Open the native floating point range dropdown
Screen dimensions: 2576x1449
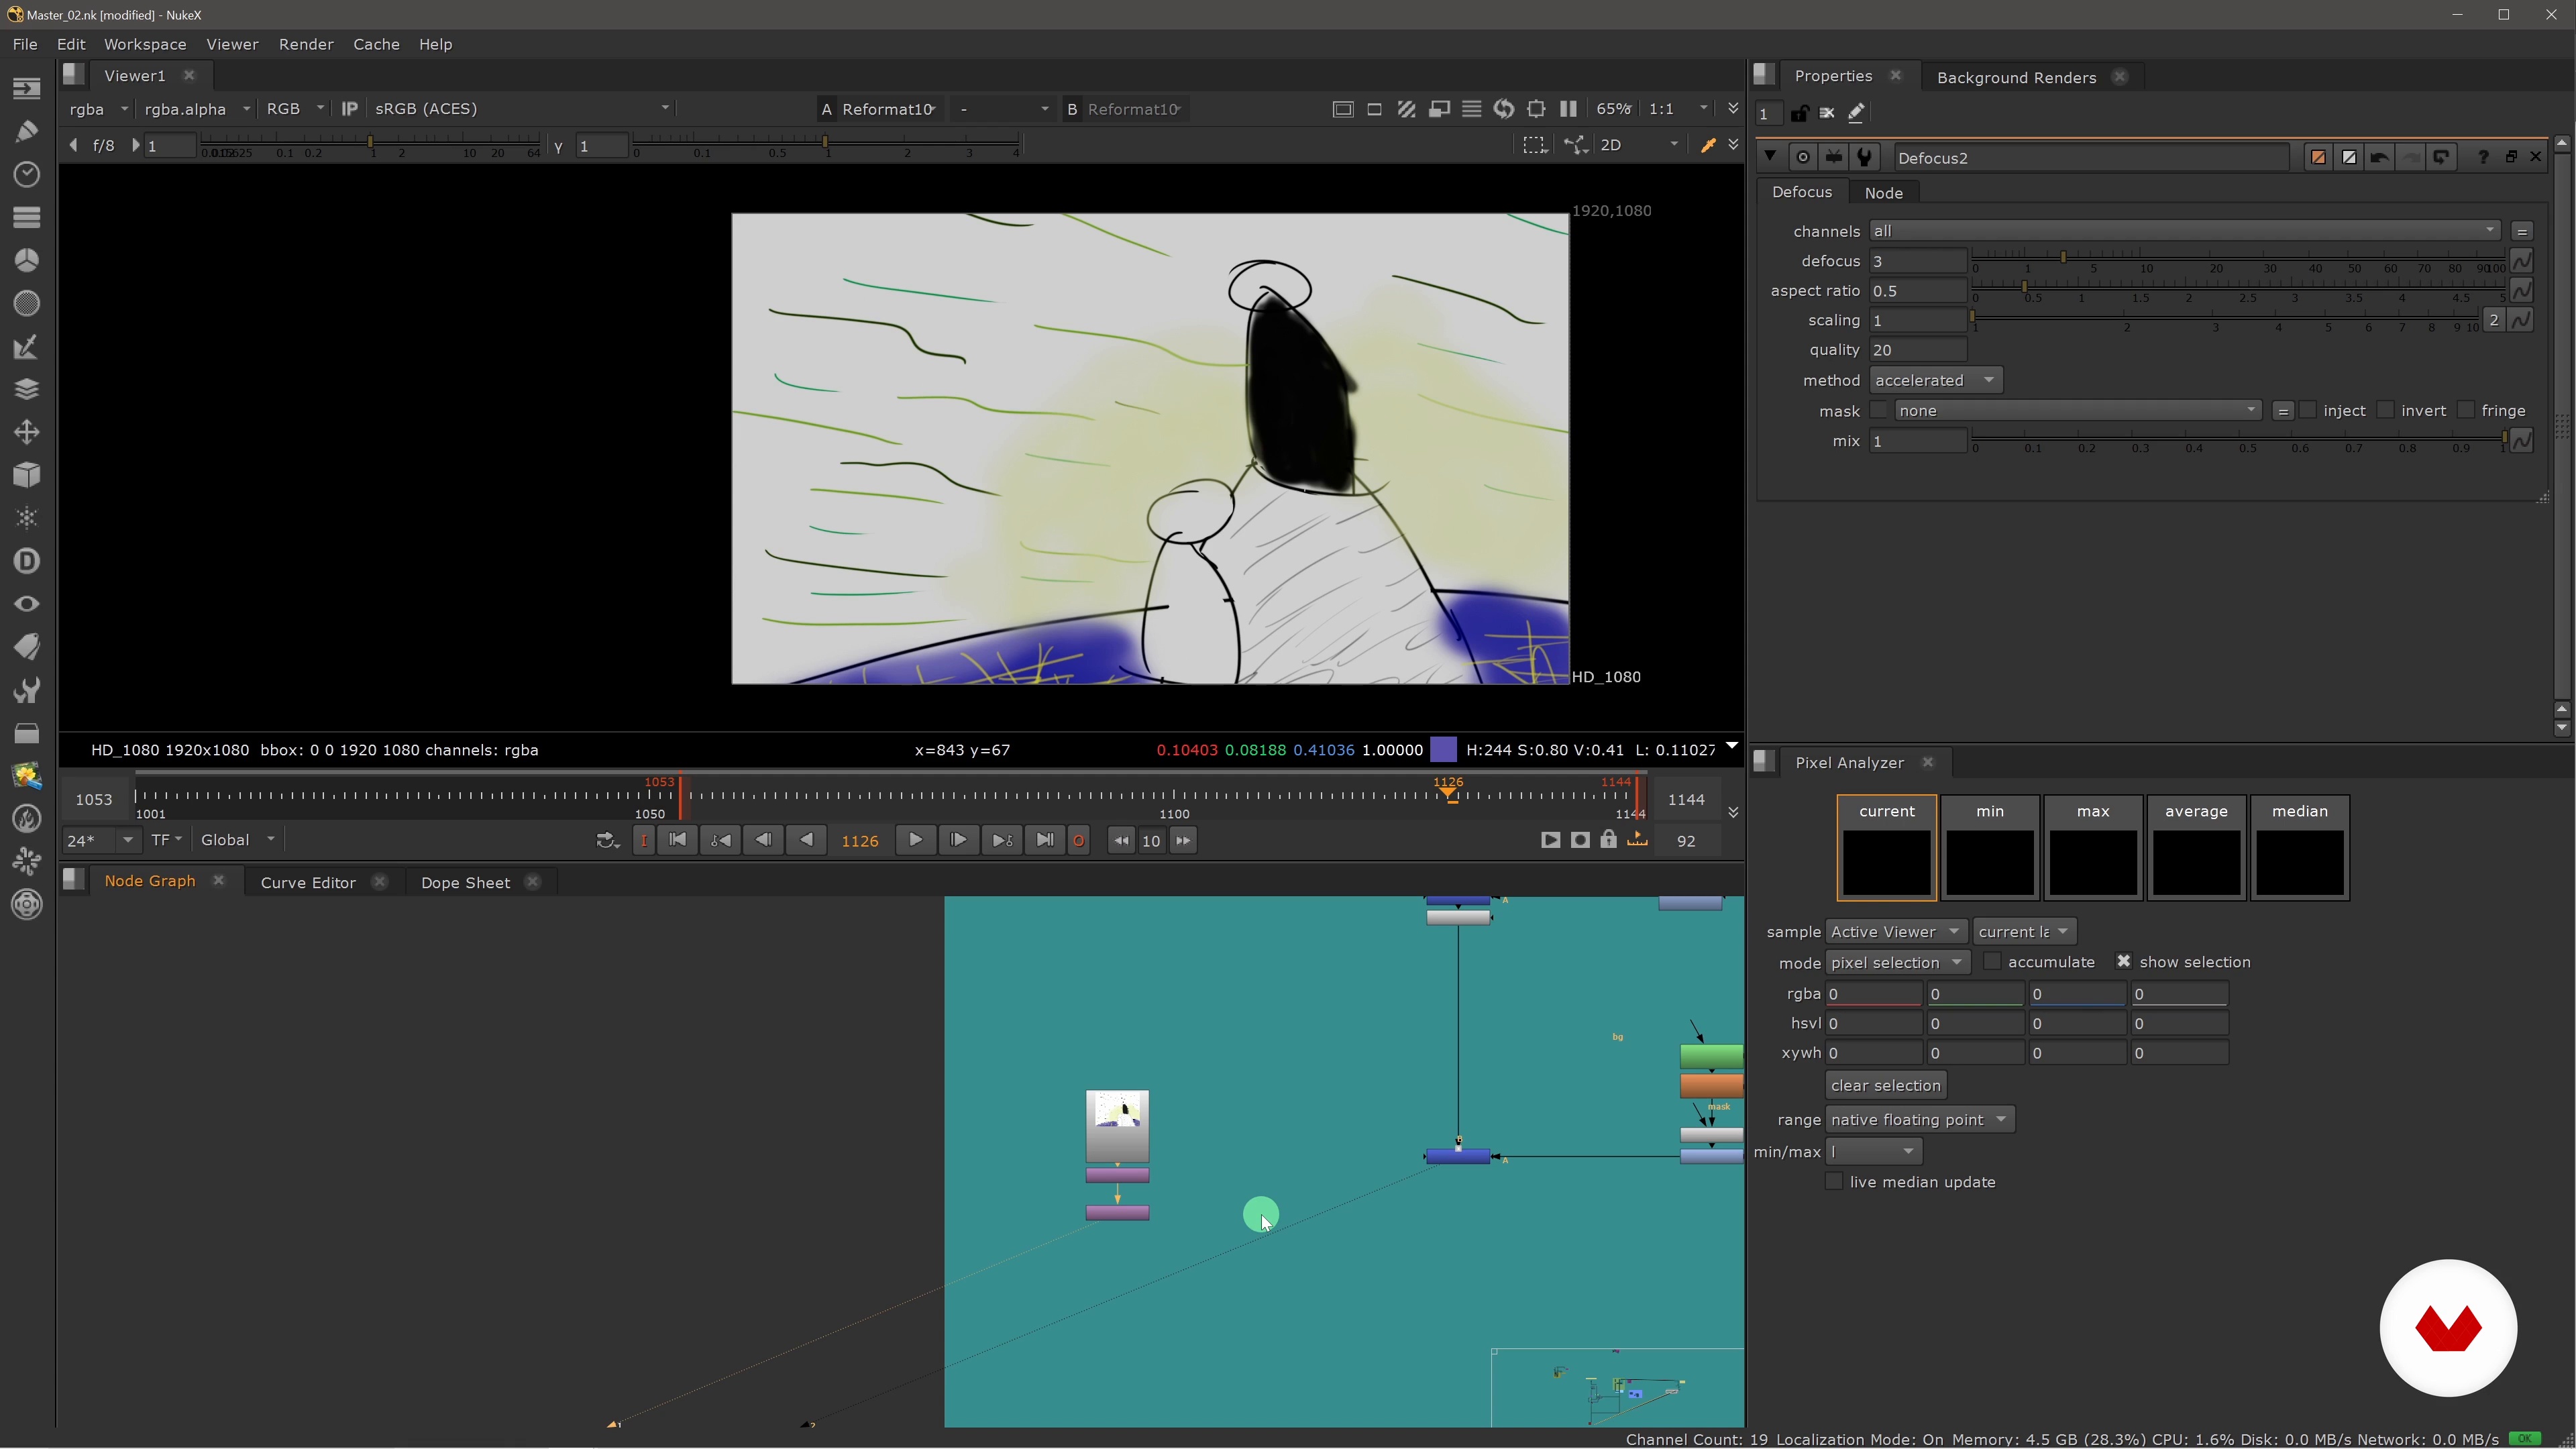[x=1919, y=1120]
